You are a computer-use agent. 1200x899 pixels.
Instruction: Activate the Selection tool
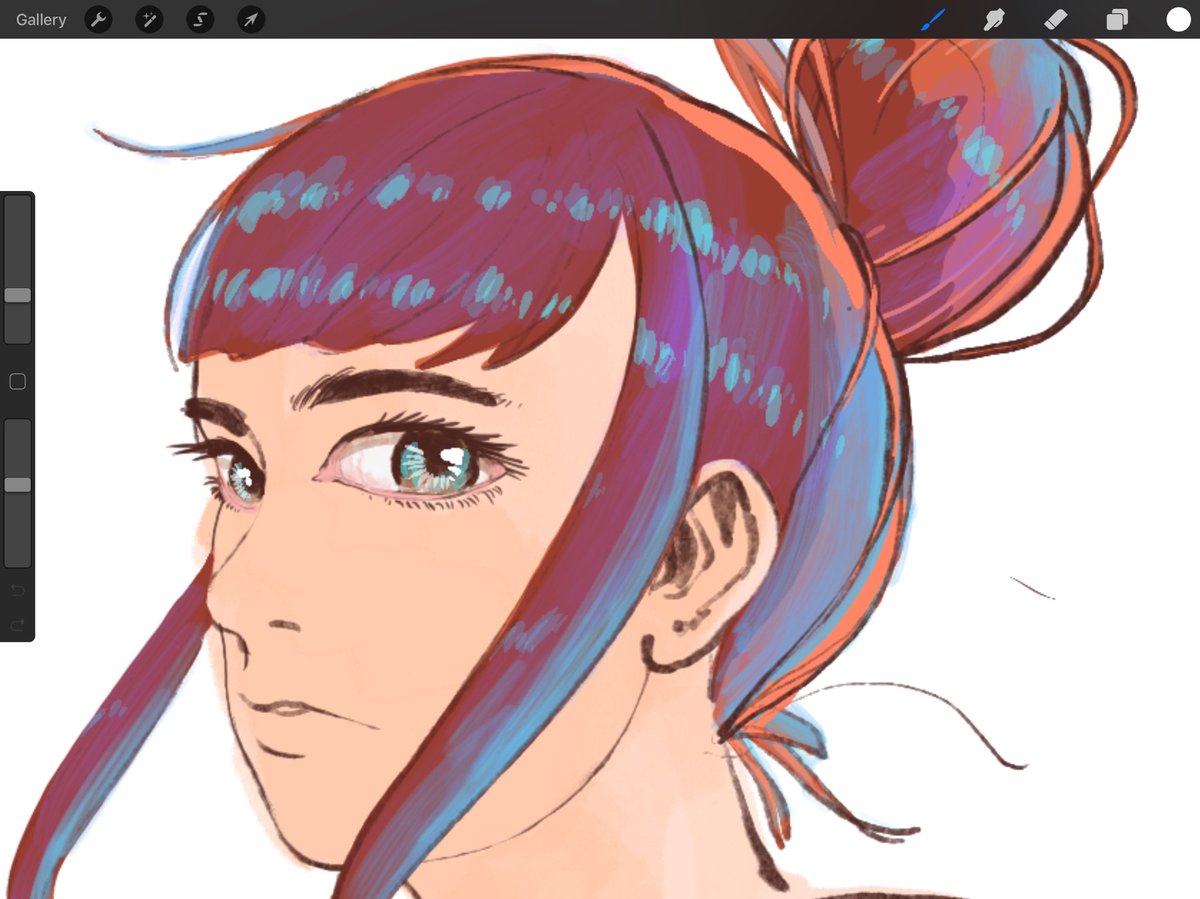point(200,19)
